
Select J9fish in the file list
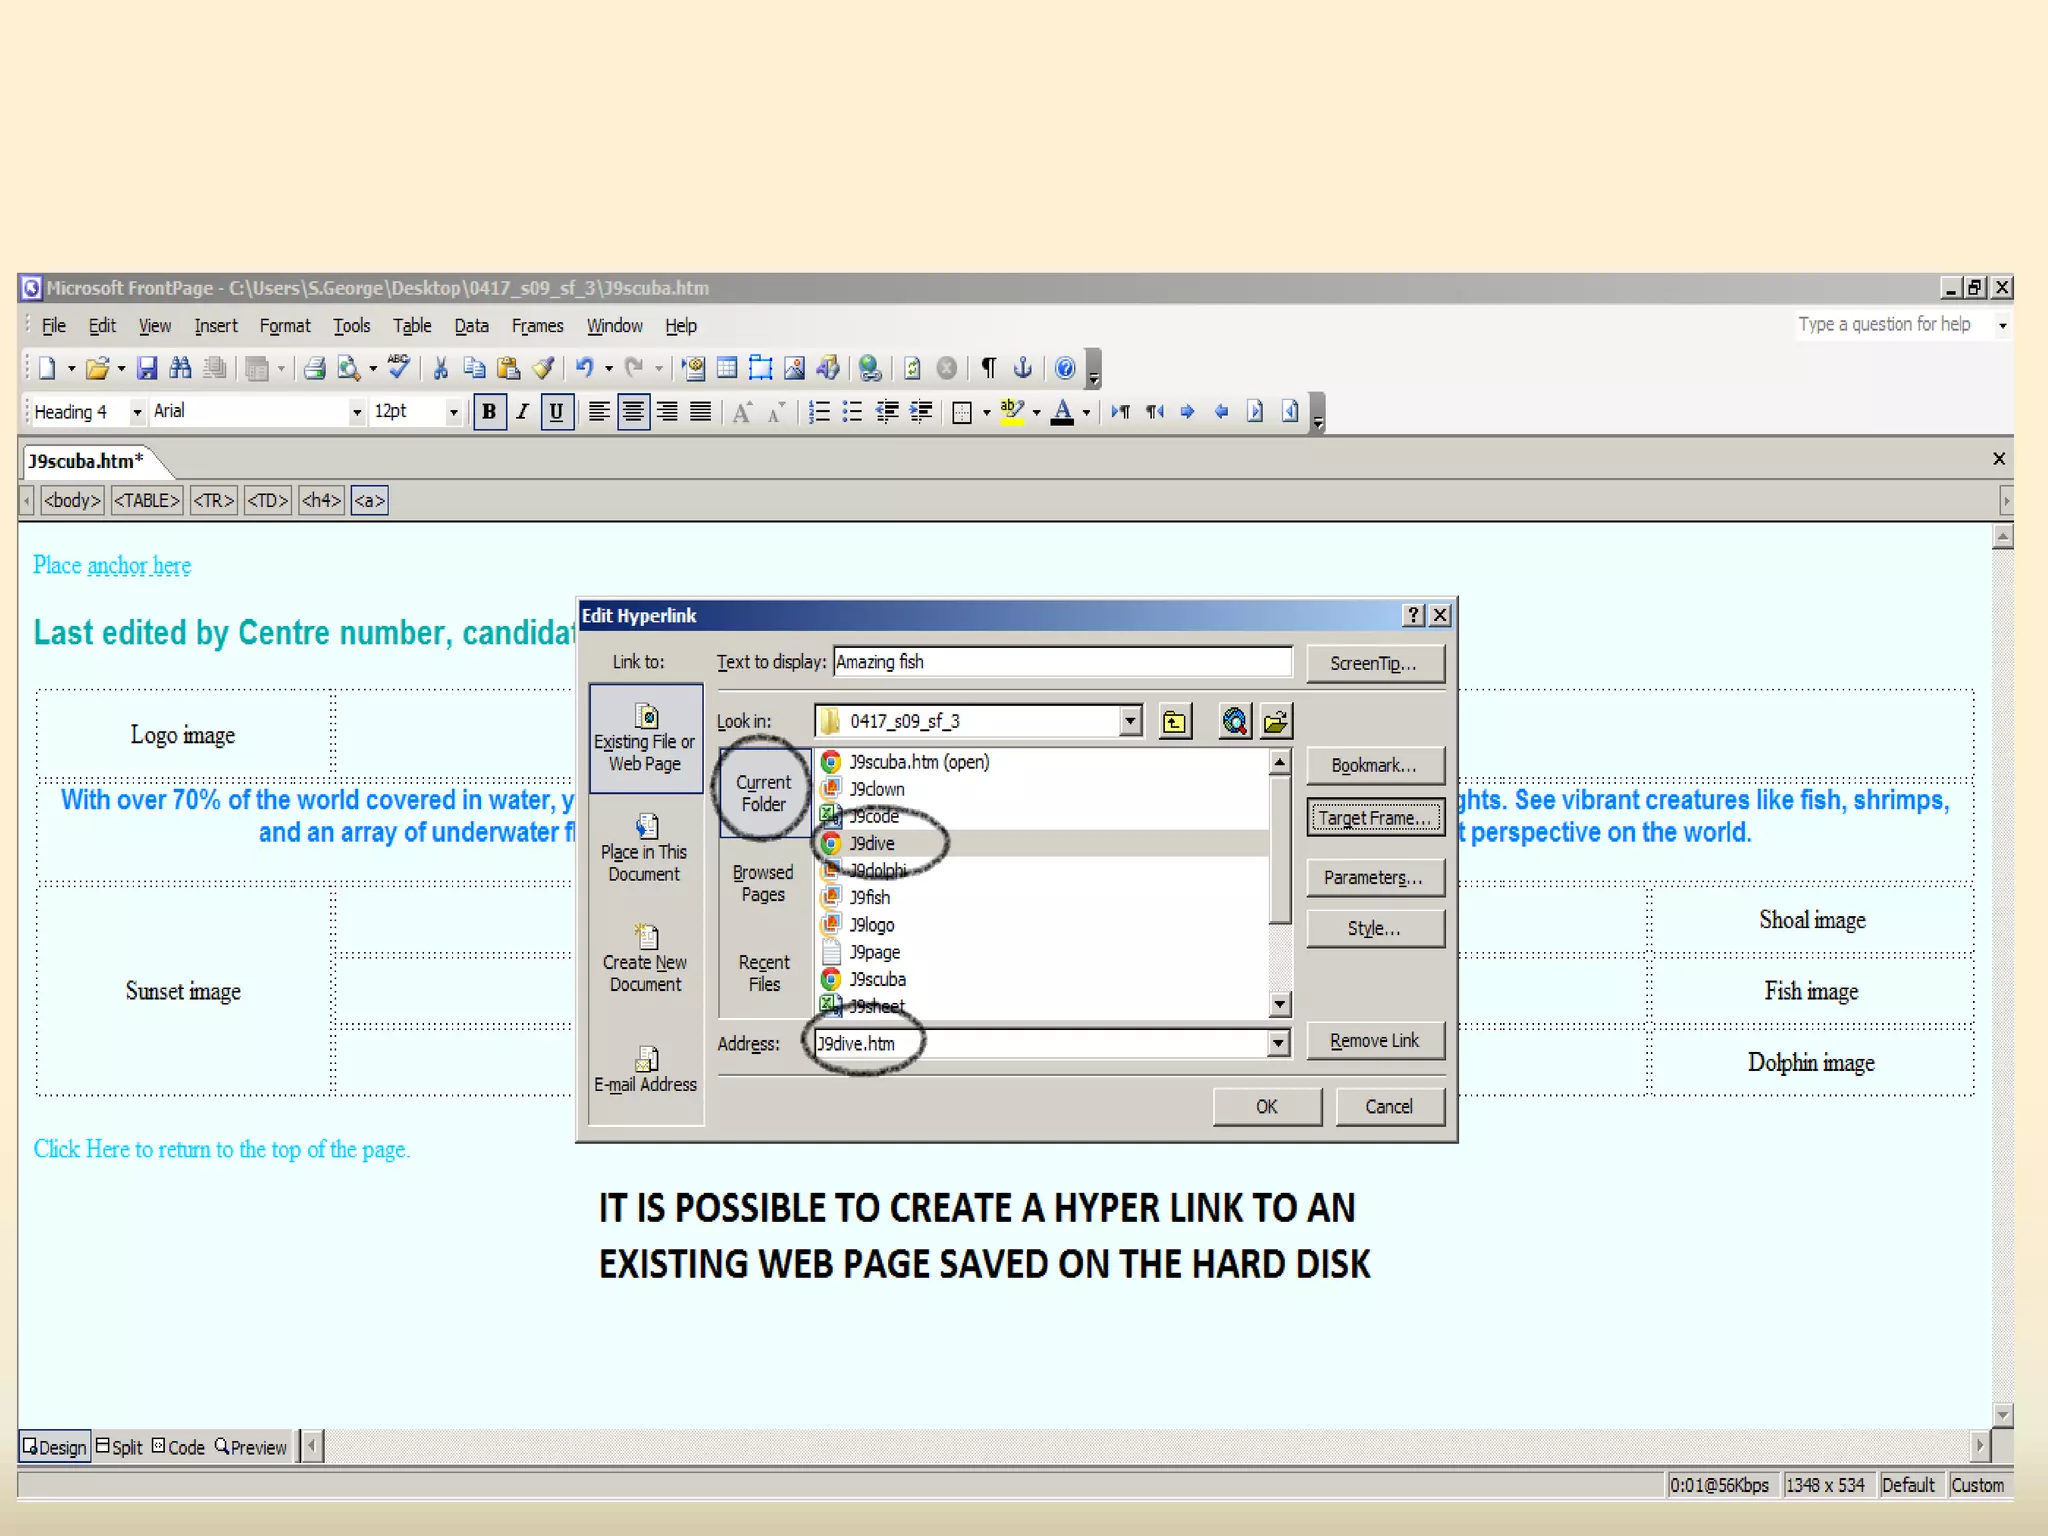[x=869, y=897]
